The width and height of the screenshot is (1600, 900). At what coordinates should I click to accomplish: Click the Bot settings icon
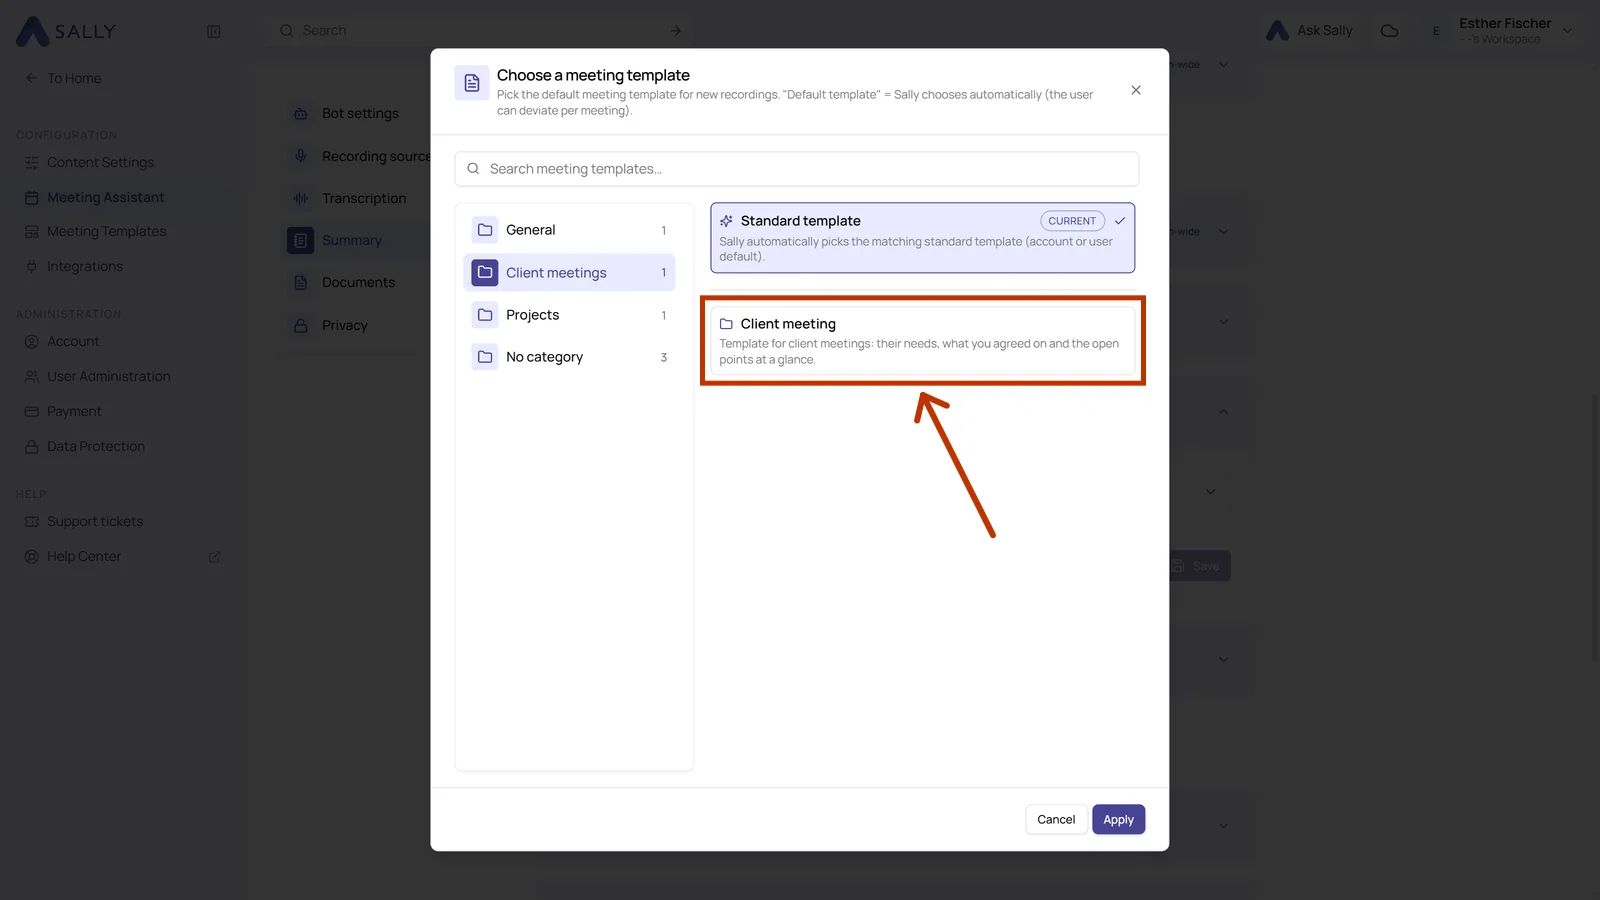(x=300, y=113)
